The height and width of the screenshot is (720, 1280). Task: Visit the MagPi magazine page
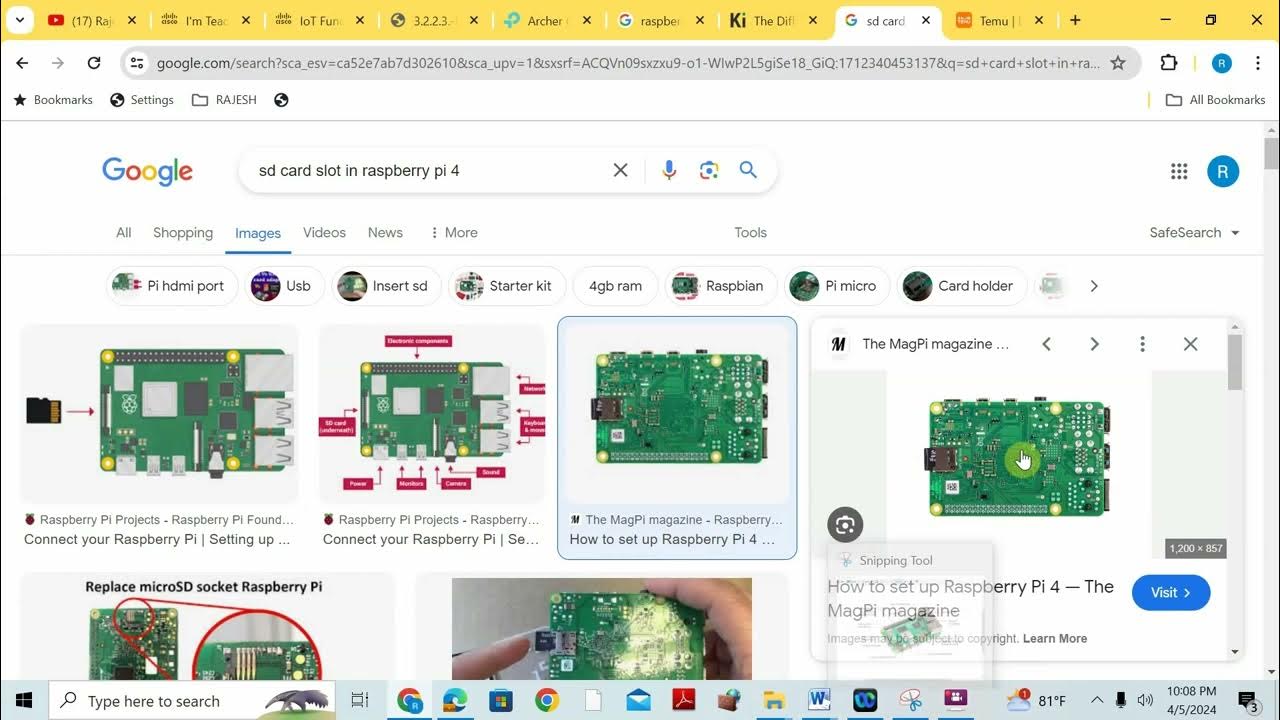[1171, 593]
